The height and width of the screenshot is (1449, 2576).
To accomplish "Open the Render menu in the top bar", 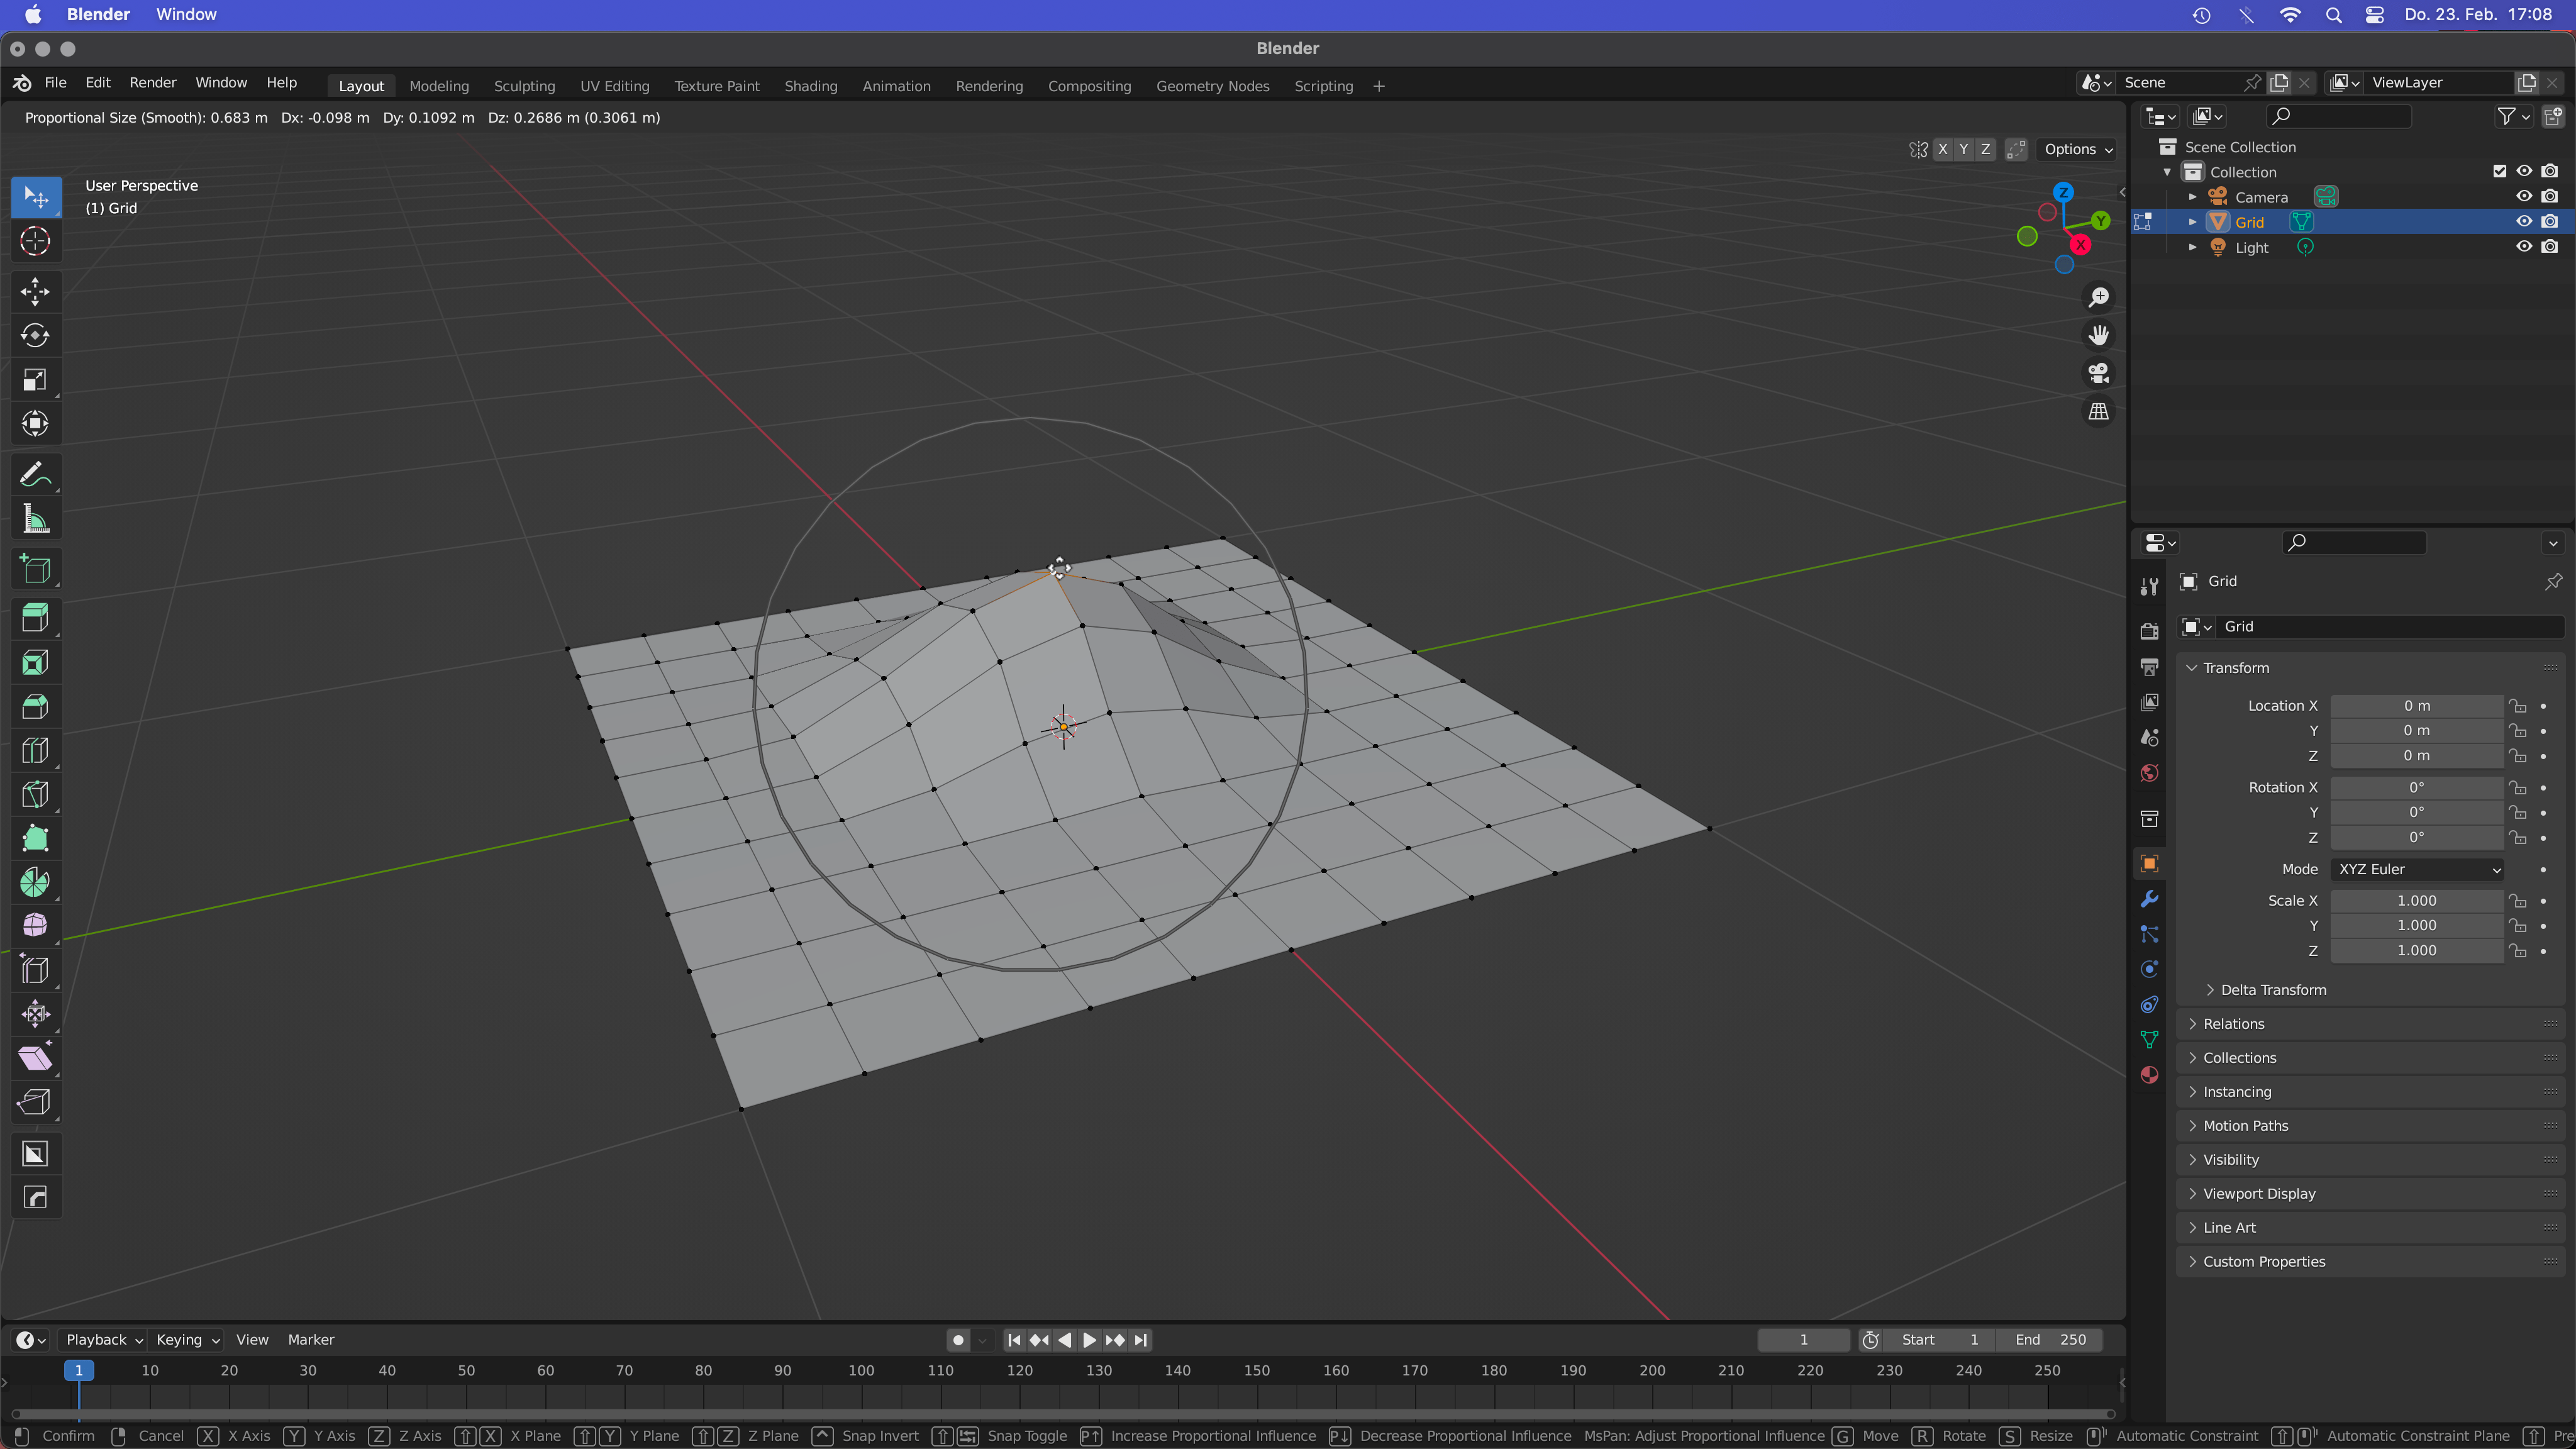I will pos(152,82).
